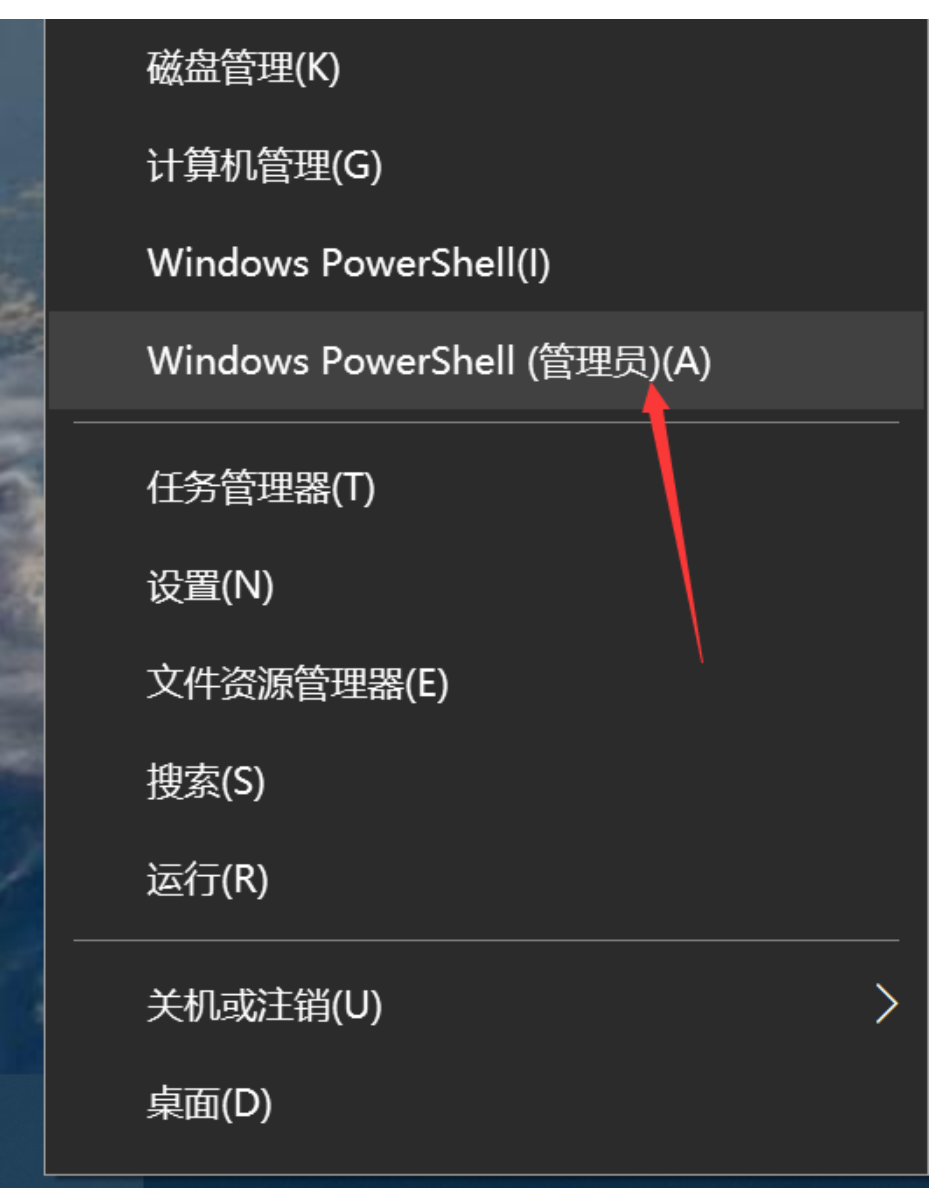Click the desktop wallpaper beside the menu
This screenshot has height=1191, width=935.
pos(21,532)
